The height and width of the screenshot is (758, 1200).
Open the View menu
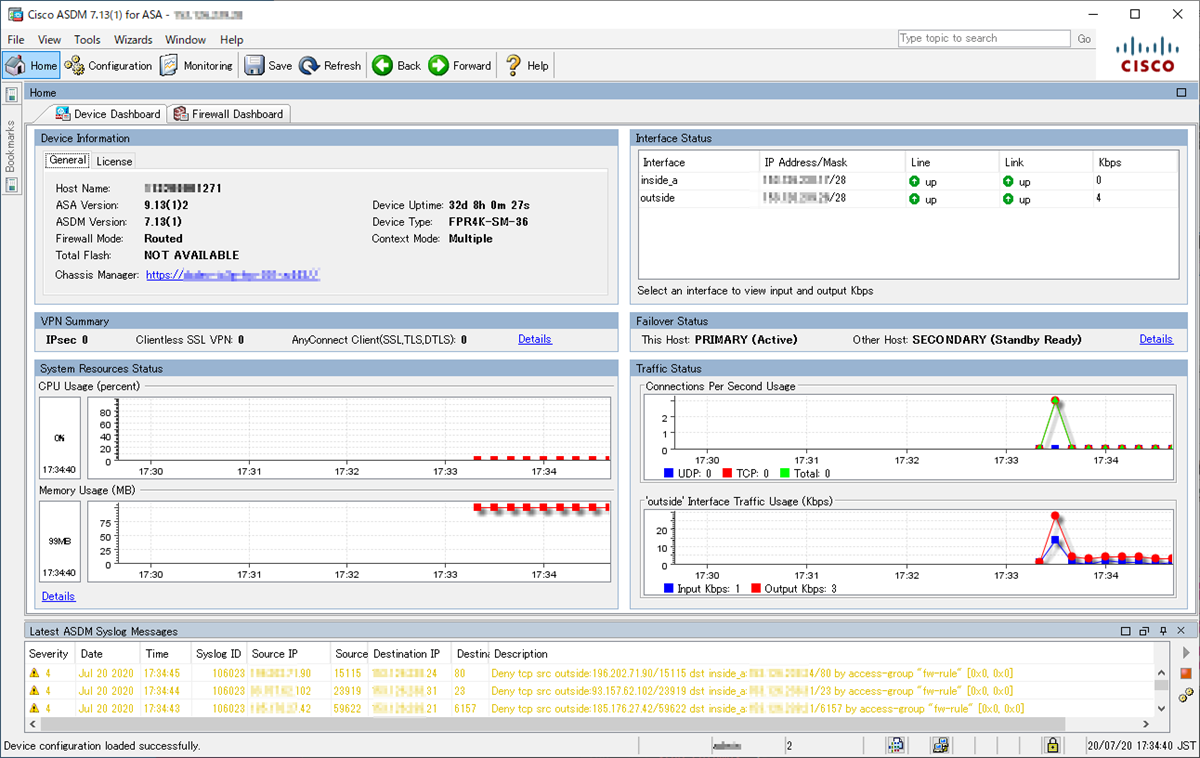point(50,40)
